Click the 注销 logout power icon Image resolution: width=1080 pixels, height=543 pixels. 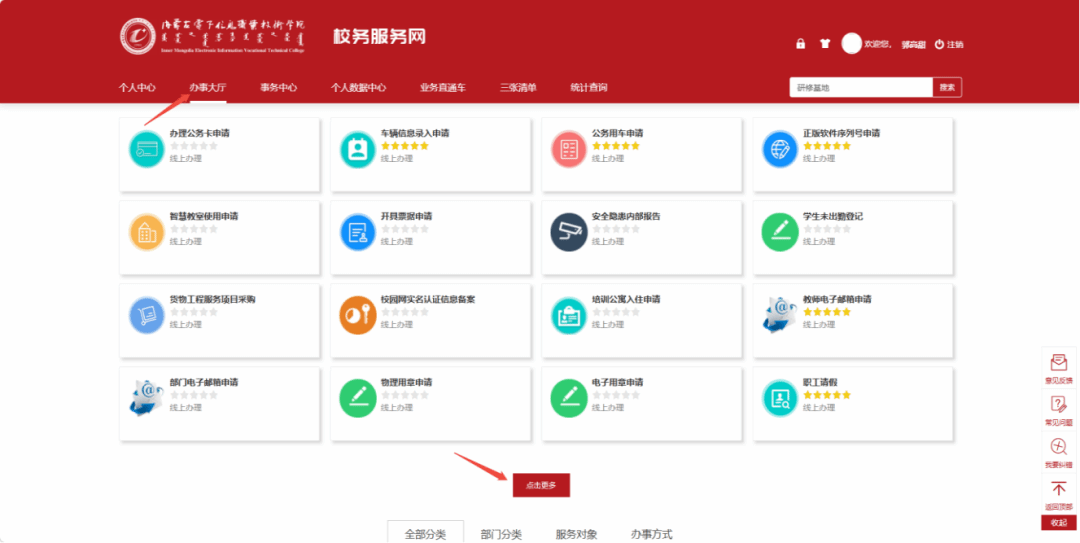939,44
